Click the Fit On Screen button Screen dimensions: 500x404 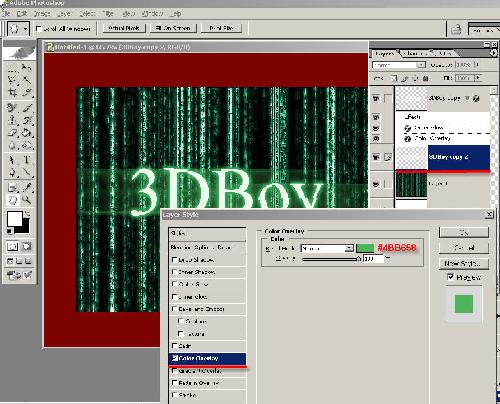coord(173,28)
